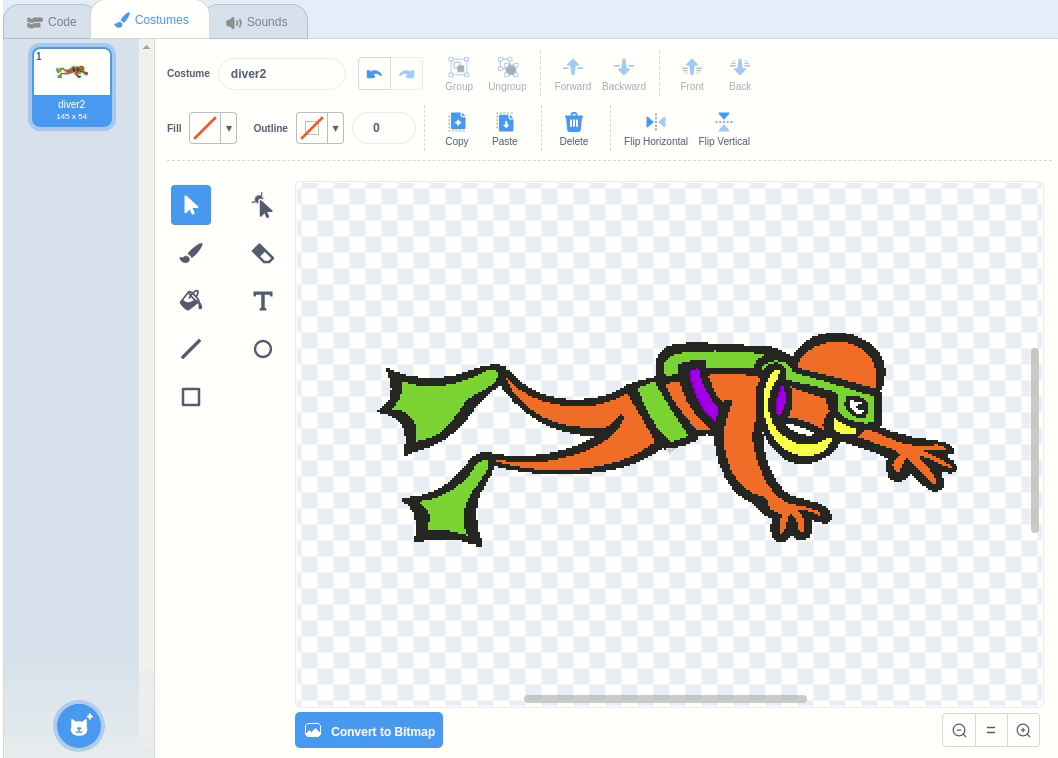Viewport: 1058px width, 758px height.
Task: Open the choose-a-costume cat button
Action: click(x=79, y=726)
